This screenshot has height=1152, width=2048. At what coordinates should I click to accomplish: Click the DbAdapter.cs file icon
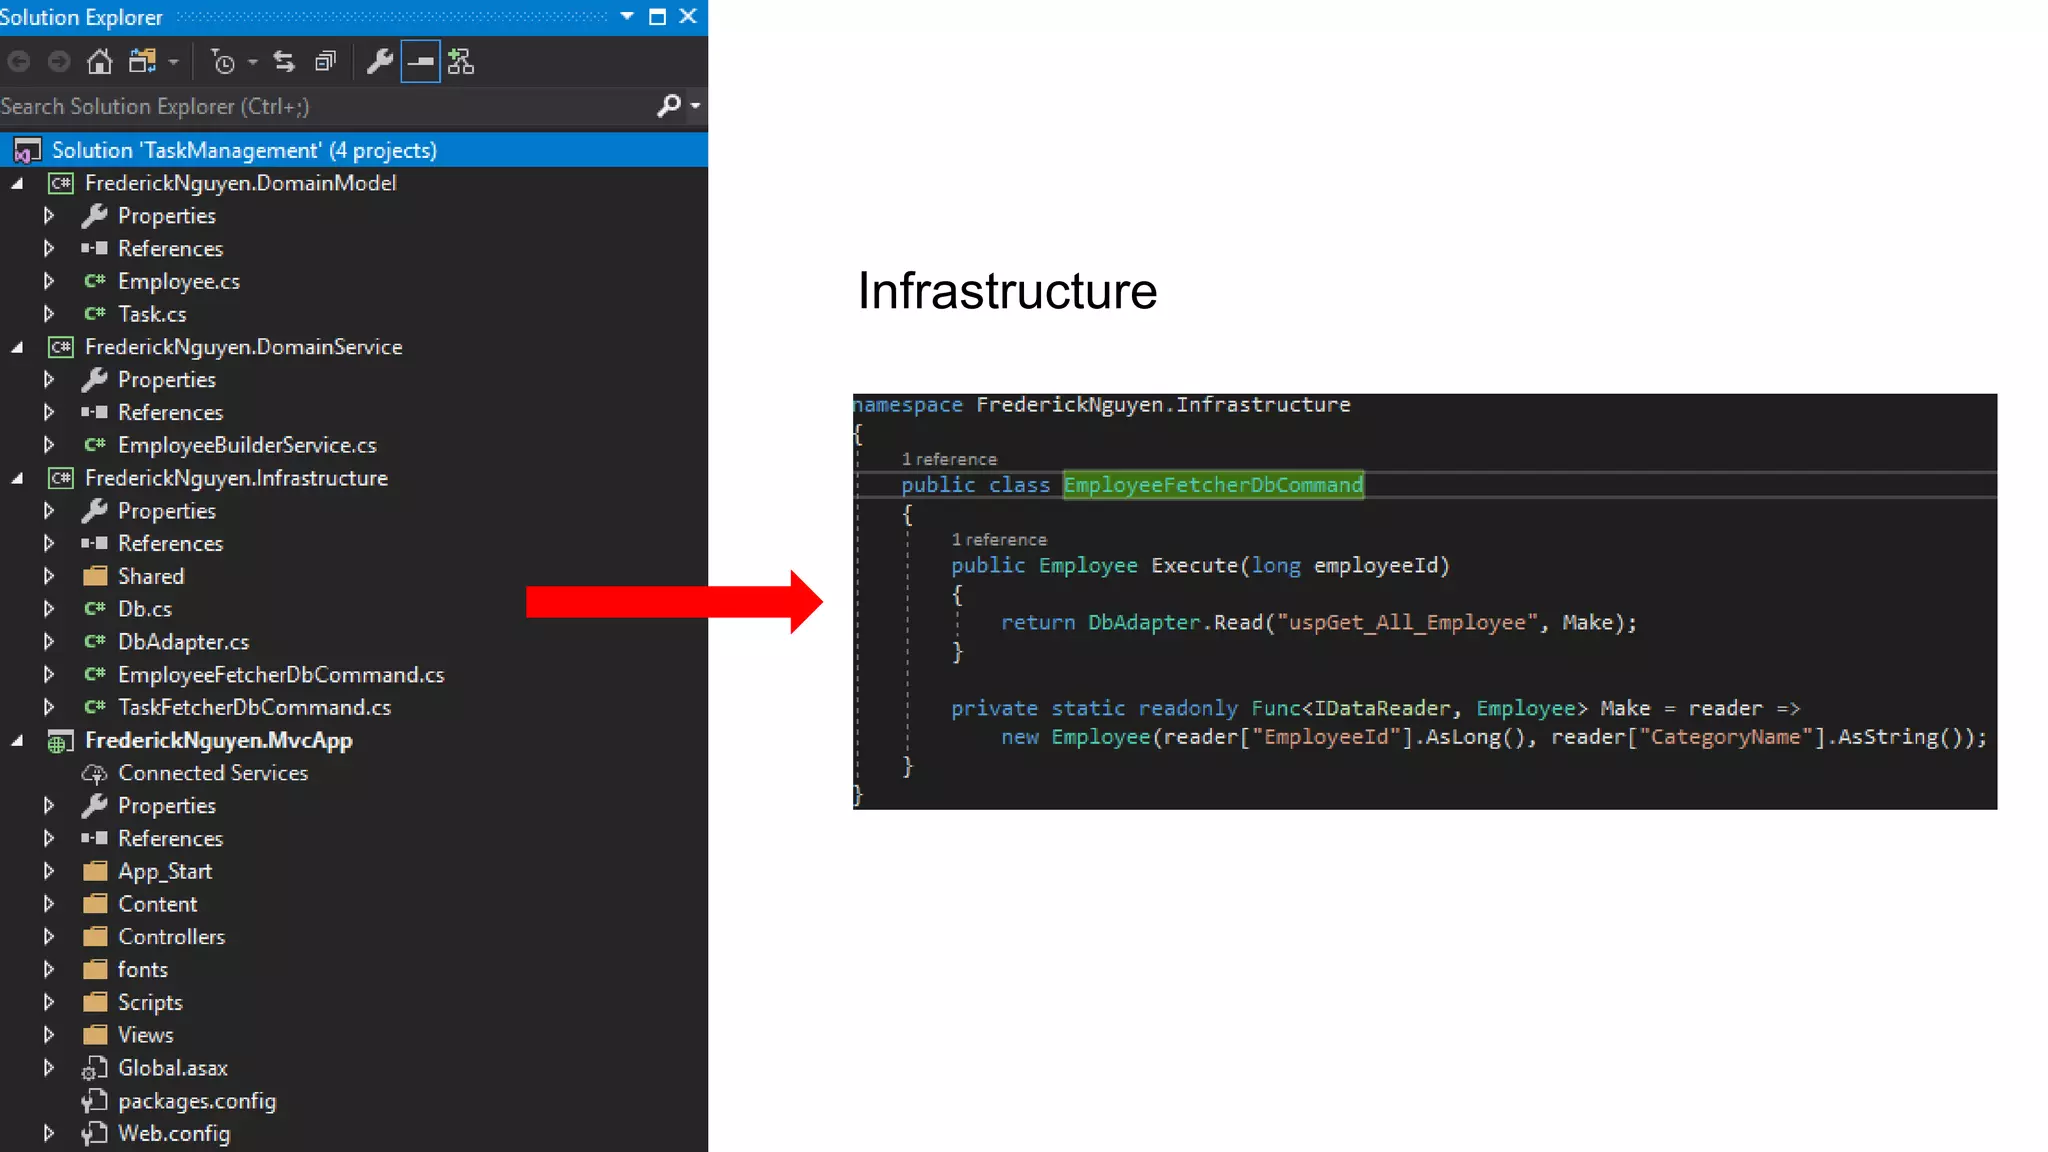click(x=95, y=641)
